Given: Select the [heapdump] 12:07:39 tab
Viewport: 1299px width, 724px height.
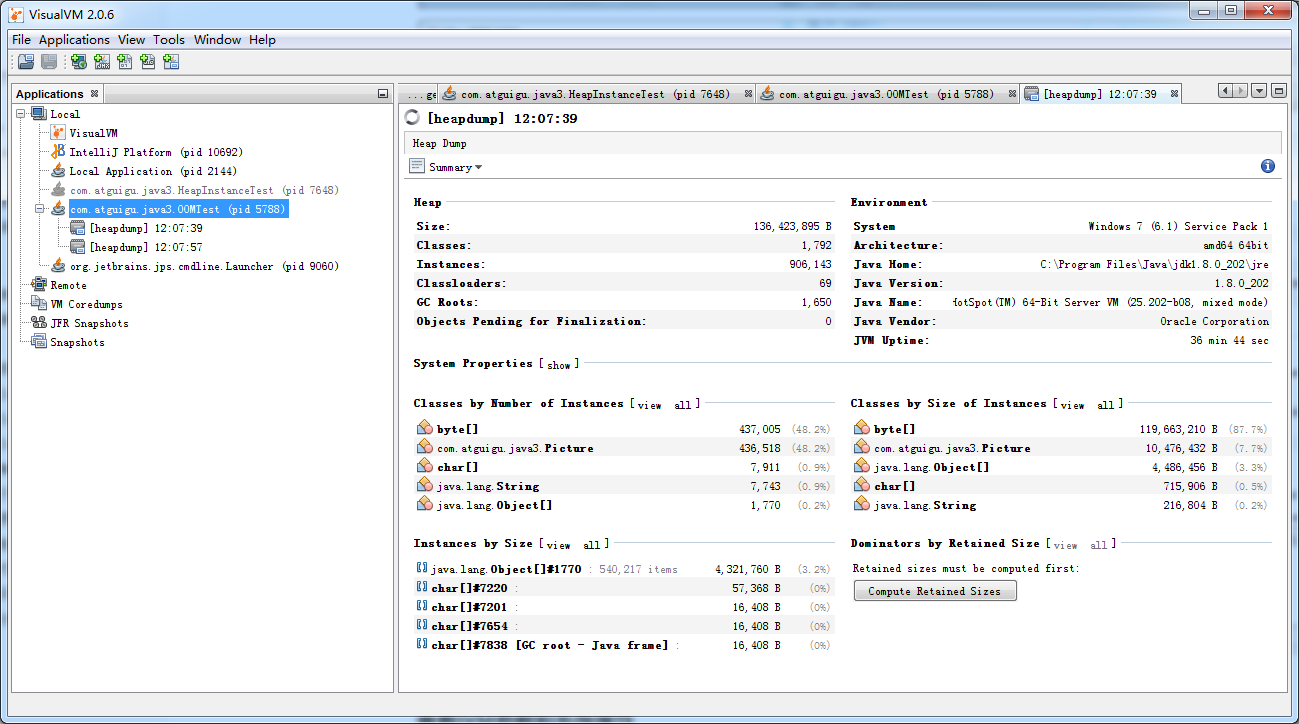Looking at the screenshot, I should (x=1100, y=94).
